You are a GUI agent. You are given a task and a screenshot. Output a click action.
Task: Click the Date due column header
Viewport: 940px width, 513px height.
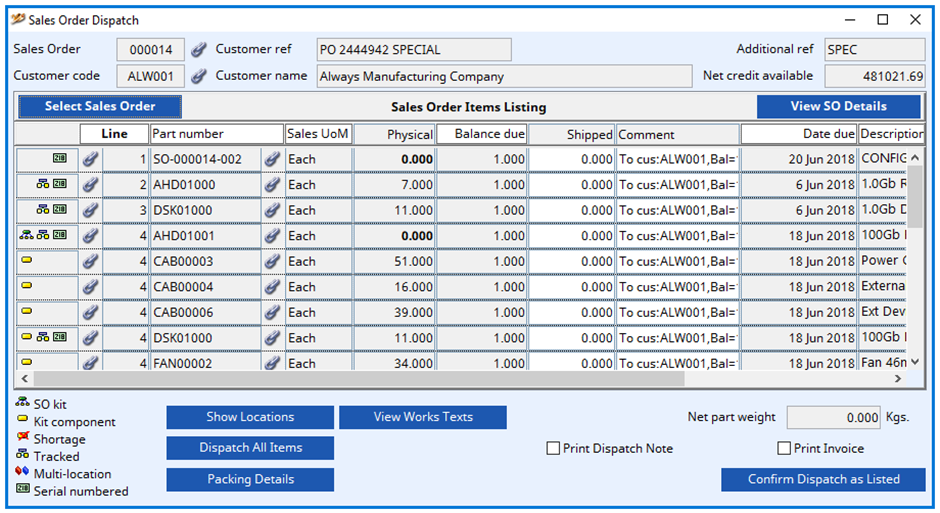(x=798, y=134)
